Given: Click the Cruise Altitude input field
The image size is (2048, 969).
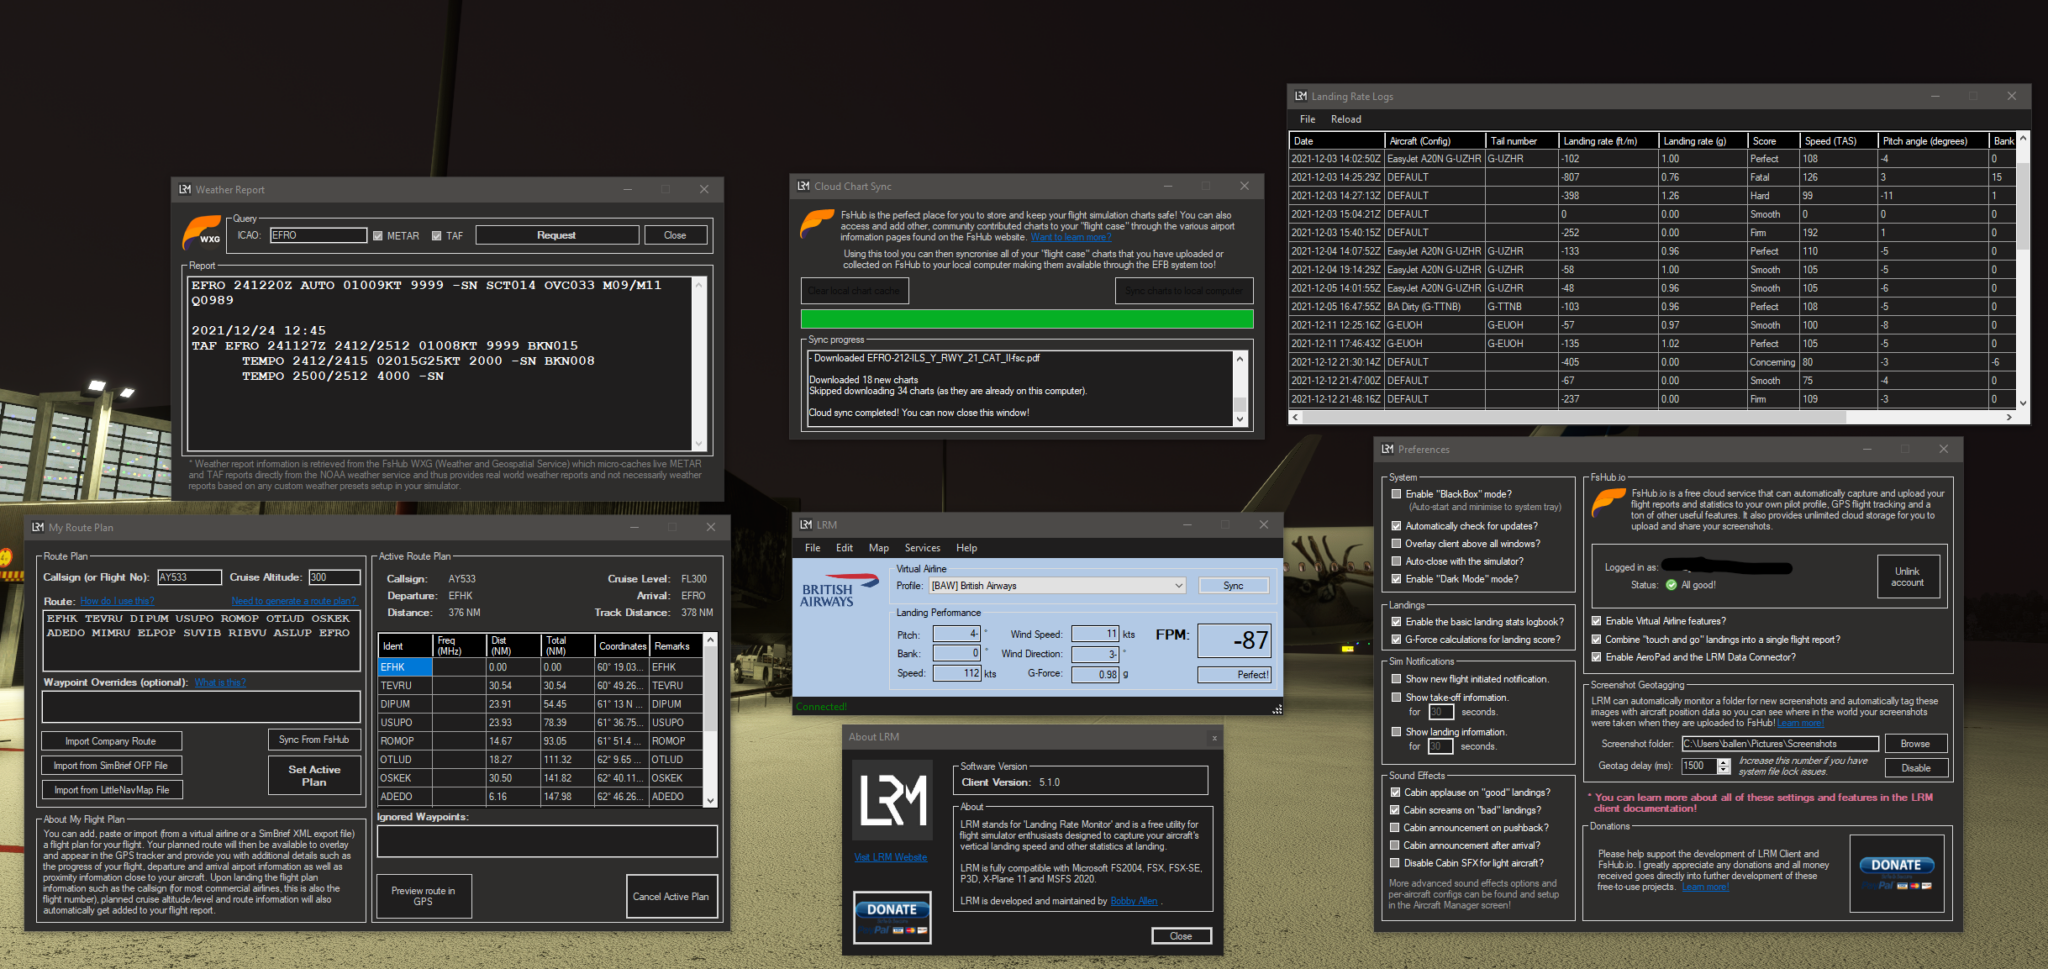Looking at the screenshot, I should click(334, 577).
